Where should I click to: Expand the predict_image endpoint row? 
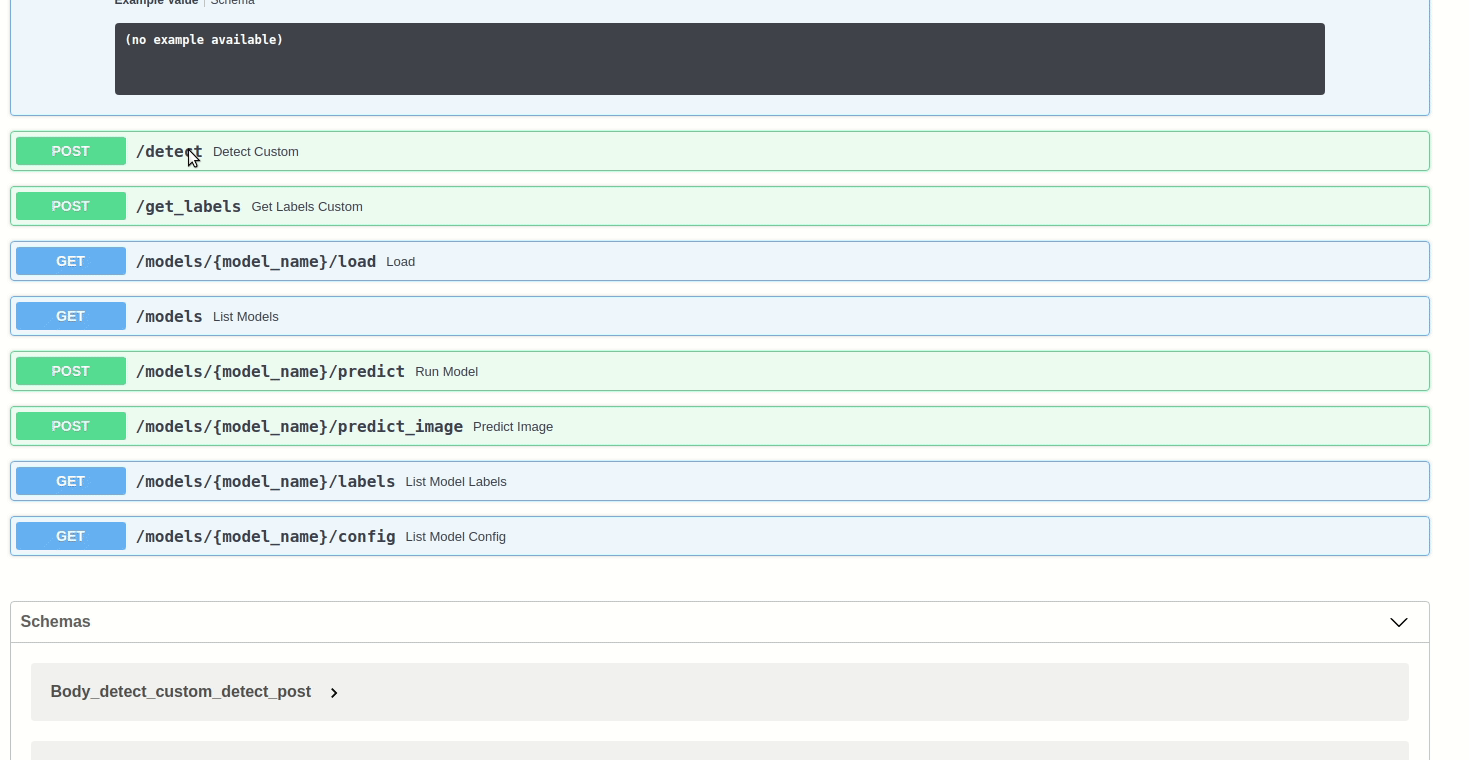pyautogui.click(x=700, y=426)
